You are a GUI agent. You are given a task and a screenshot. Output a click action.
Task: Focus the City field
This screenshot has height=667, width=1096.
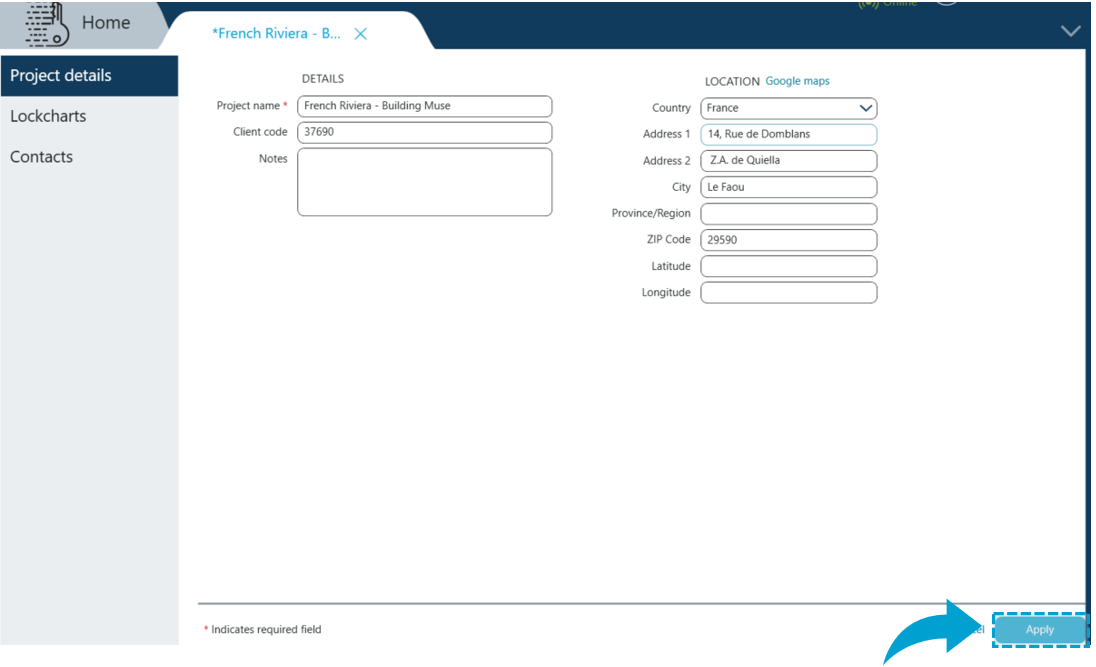coord(788,187)
